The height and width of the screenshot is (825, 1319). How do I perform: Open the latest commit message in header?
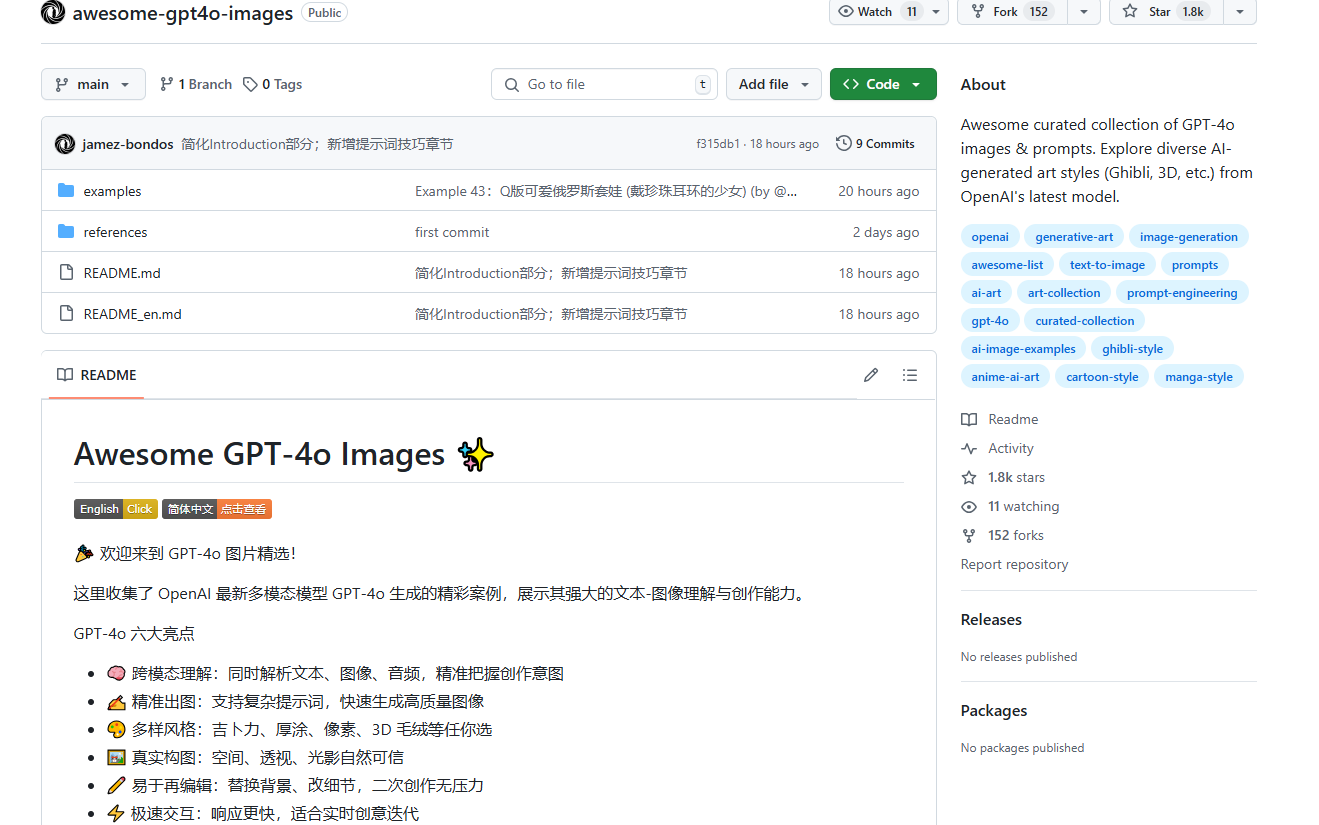pyautogui.click(x=317, y=144)
